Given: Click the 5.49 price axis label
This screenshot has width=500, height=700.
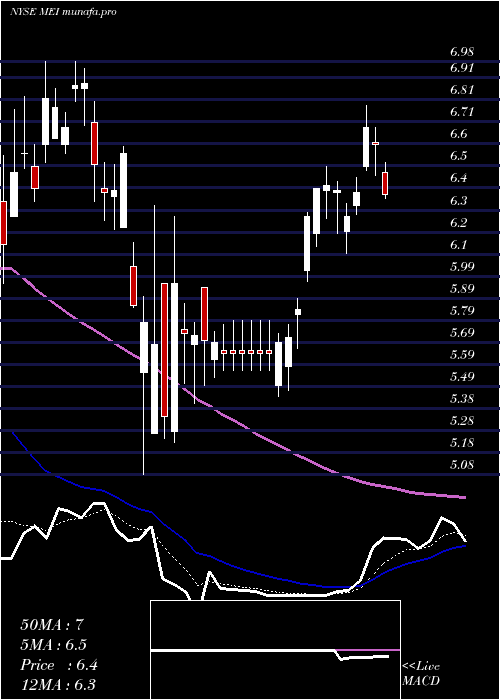Looking at the screenshot, I should point(462,377).
